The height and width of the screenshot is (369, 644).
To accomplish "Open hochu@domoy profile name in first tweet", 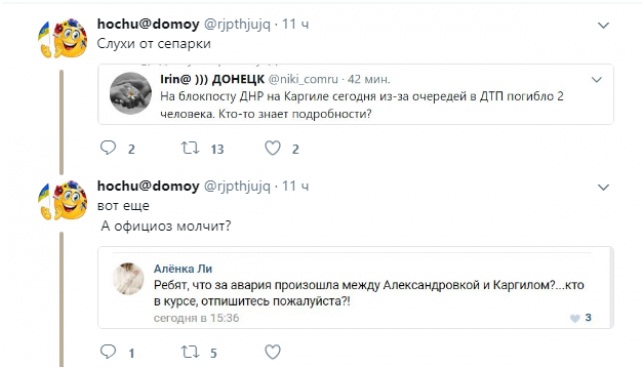I will [148, 24].
